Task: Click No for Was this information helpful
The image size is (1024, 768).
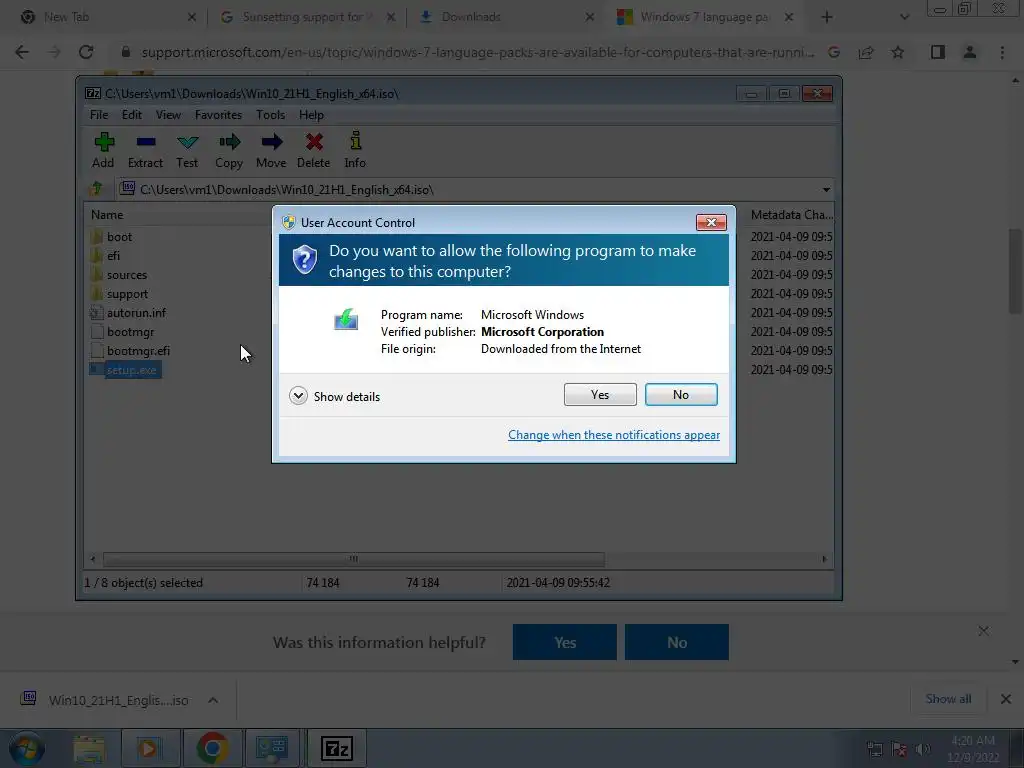Action: (x=677, y=642)
